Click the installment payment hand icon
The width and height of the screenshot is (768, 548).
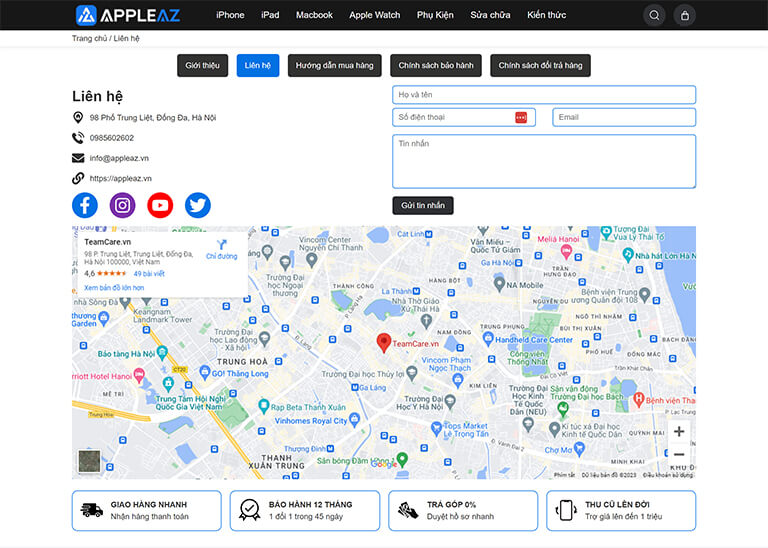pos(408,510)
